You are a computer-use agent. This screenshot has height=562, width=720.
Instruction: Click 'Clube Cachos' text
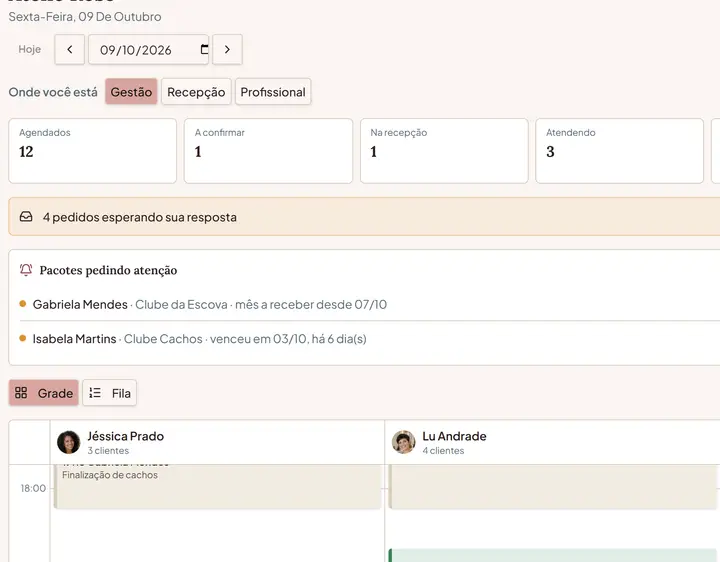[163, 339]
